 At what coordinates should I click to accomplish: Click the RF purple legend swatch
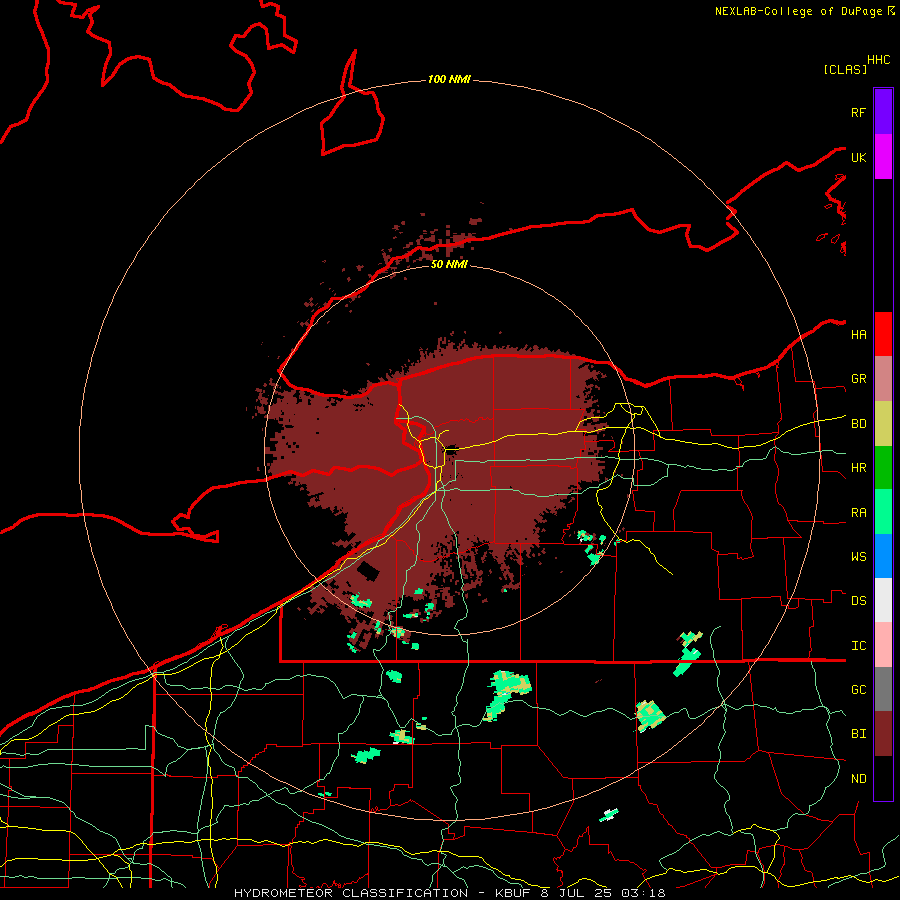[883, 112]
